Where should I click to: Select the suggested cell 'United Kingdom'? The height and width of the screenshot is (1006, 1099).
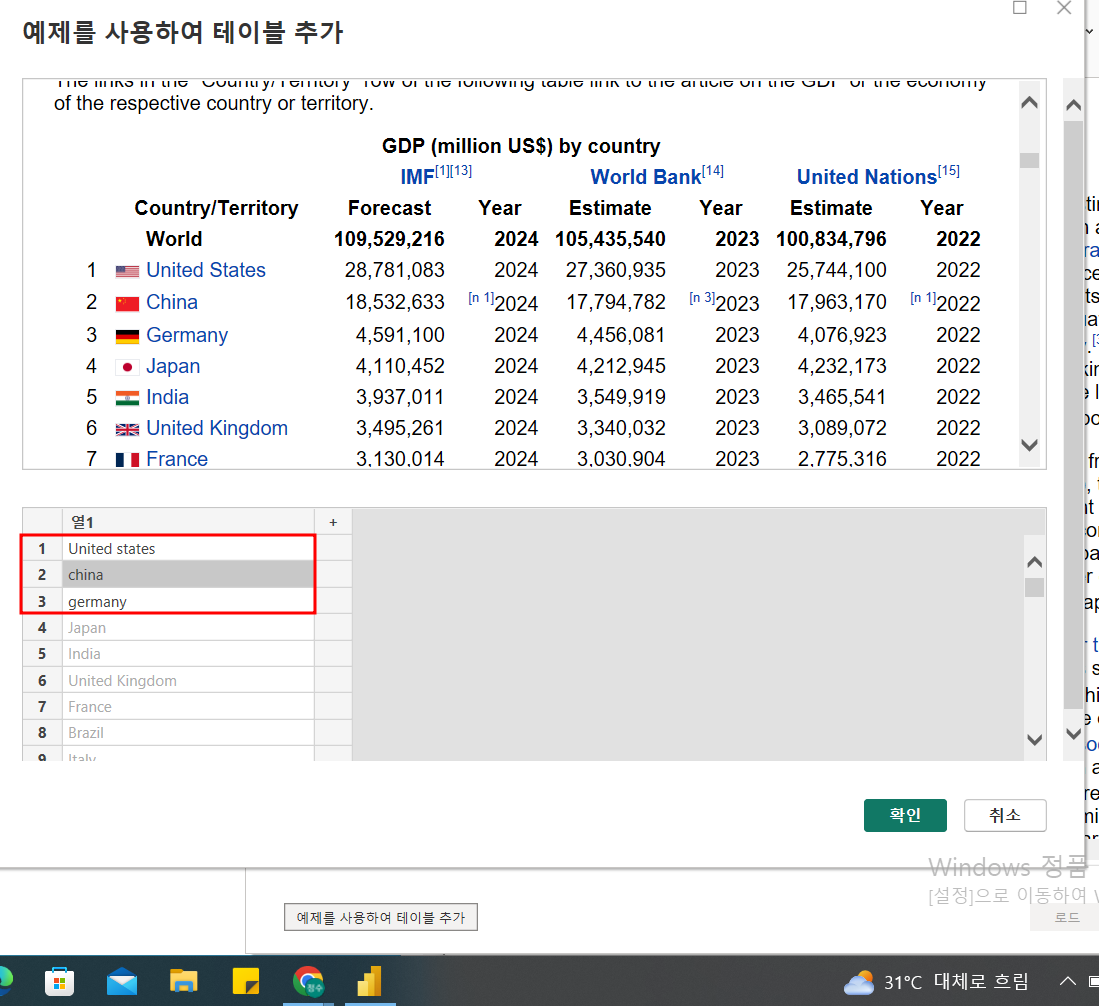coord(189,680)
